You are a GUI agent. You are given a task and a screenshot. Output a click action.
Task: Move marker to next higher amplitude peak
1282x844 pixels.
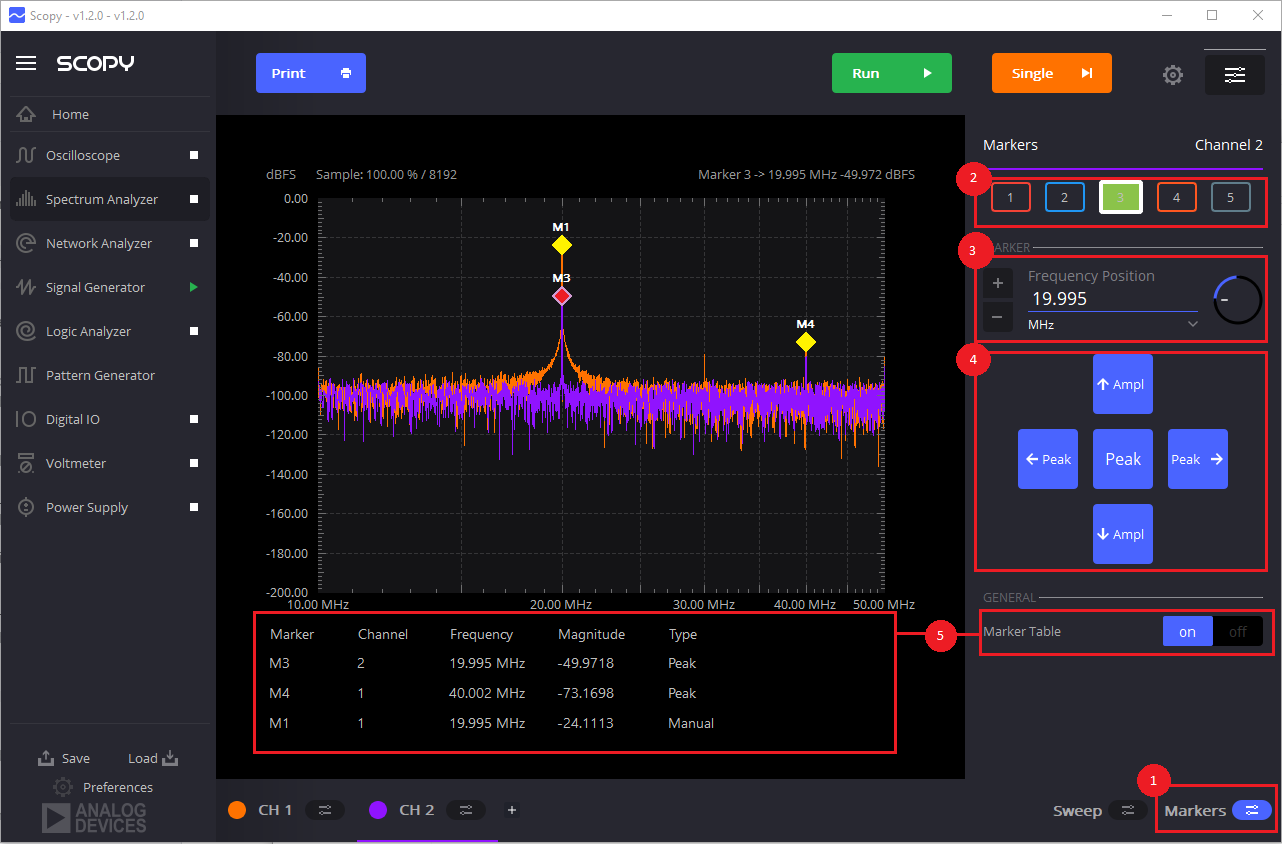coord(1123,384)
